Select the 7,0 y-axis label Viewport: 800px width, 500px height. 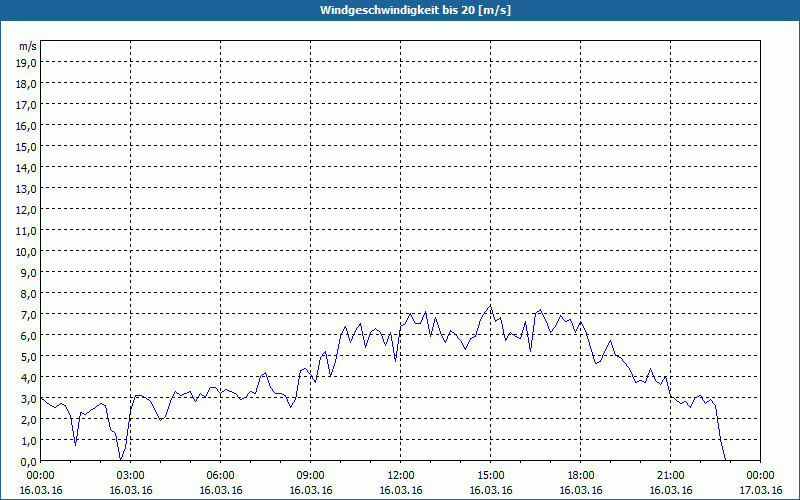coord(30,315)
